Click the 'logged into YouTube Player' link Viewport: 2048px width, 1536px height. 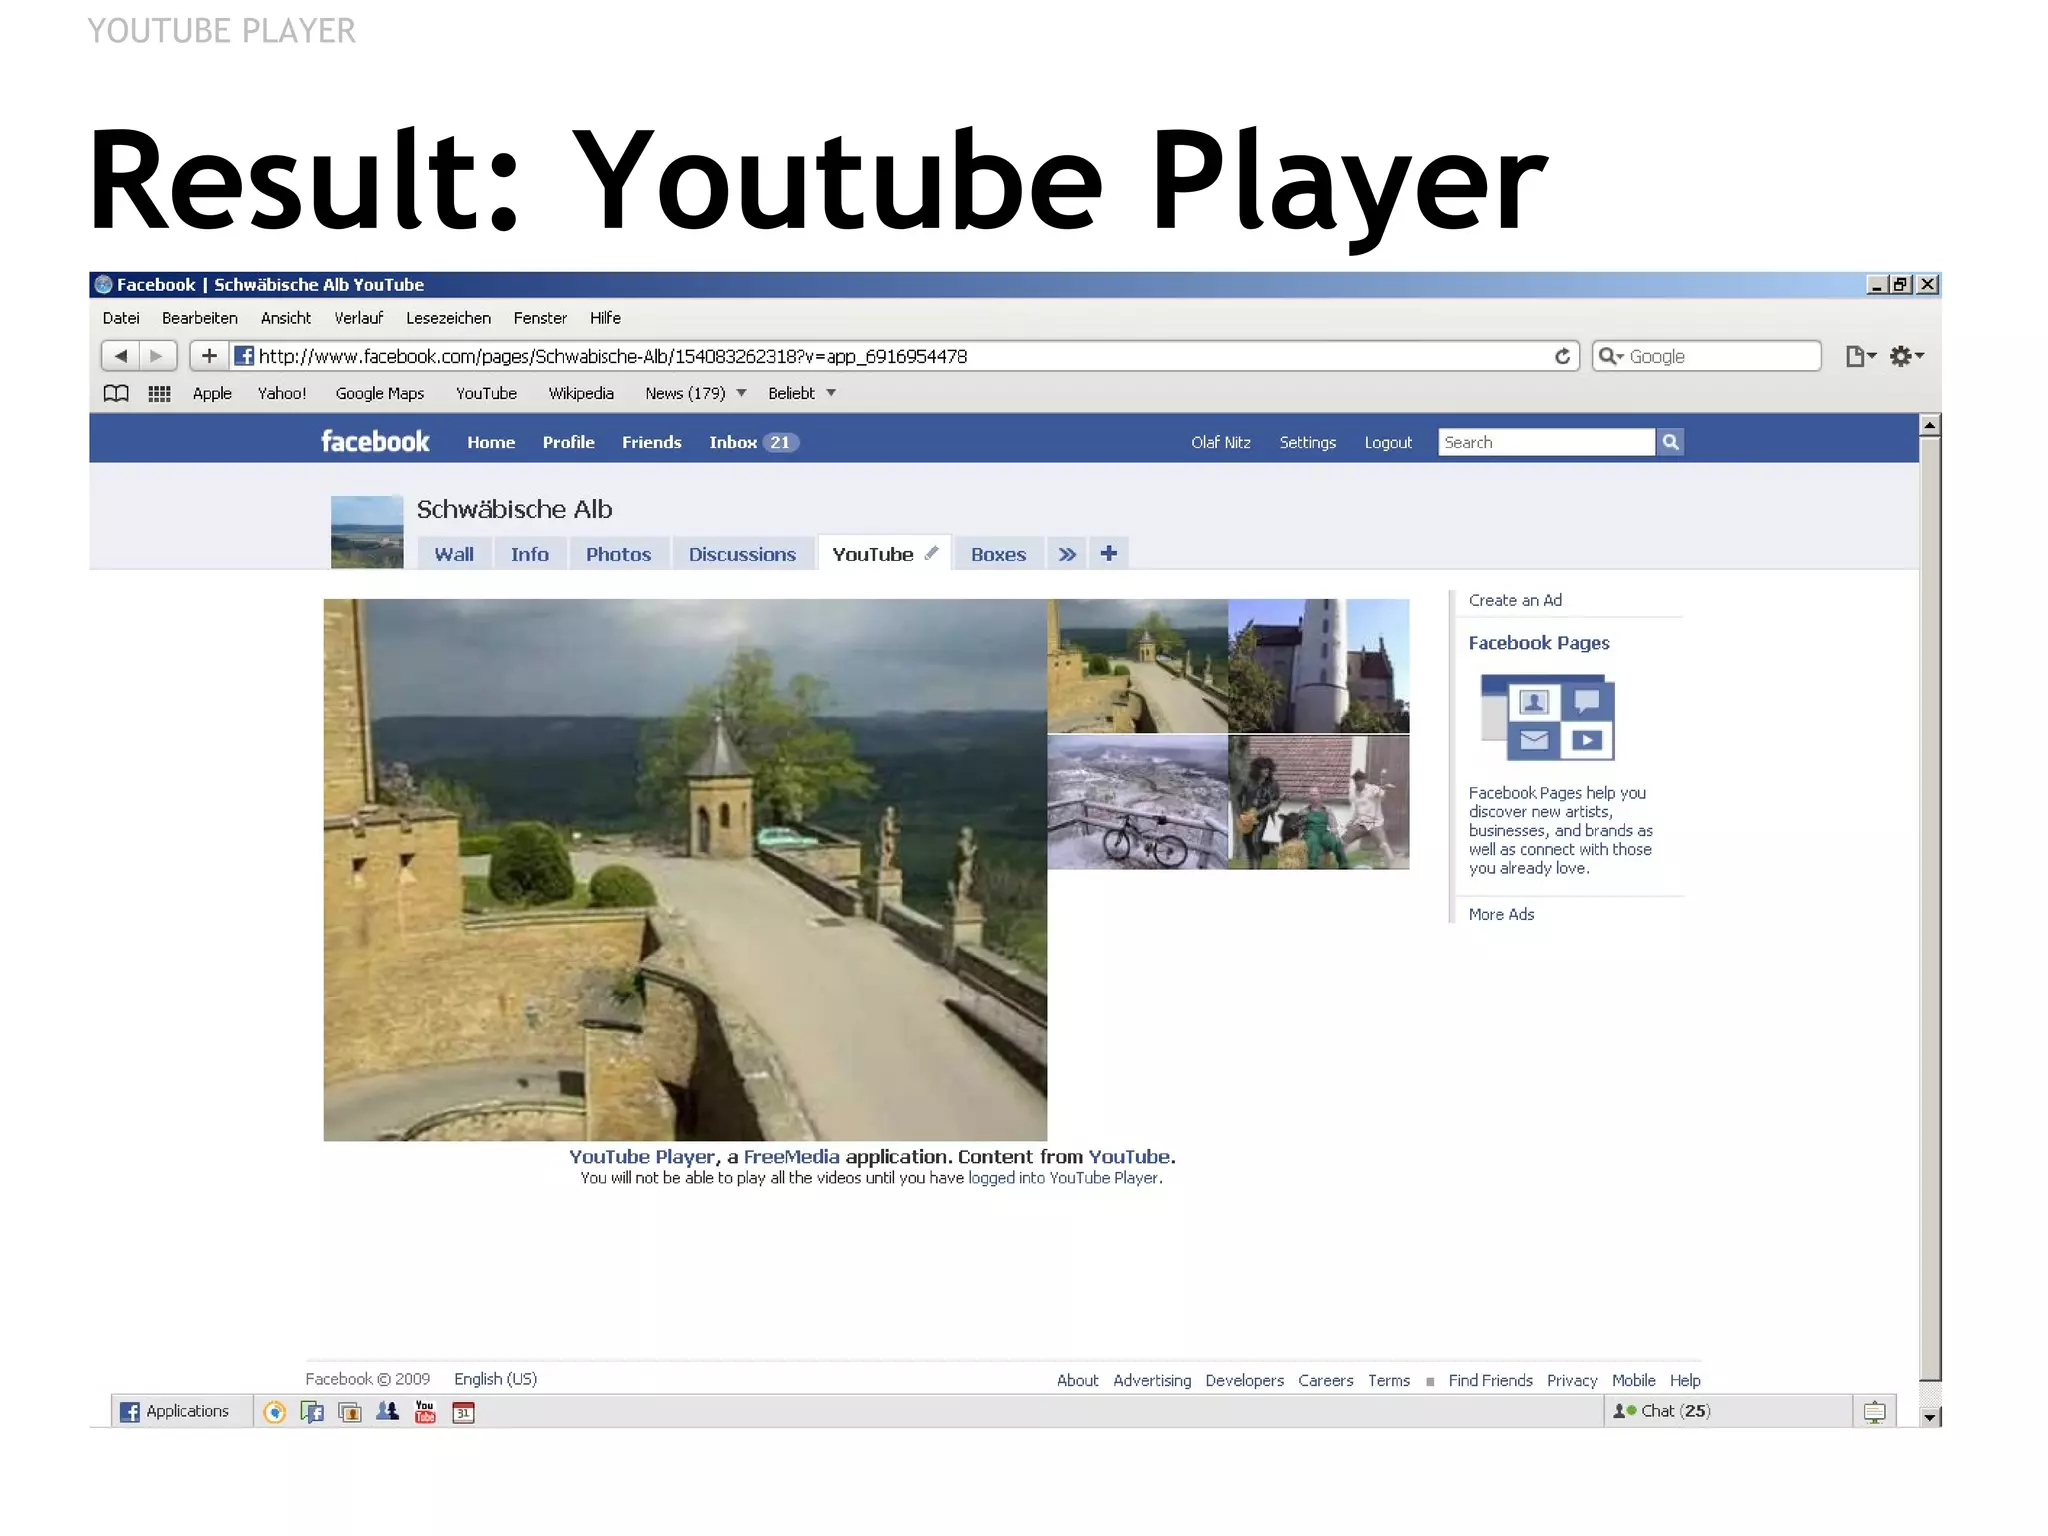click(1064, 1178)
